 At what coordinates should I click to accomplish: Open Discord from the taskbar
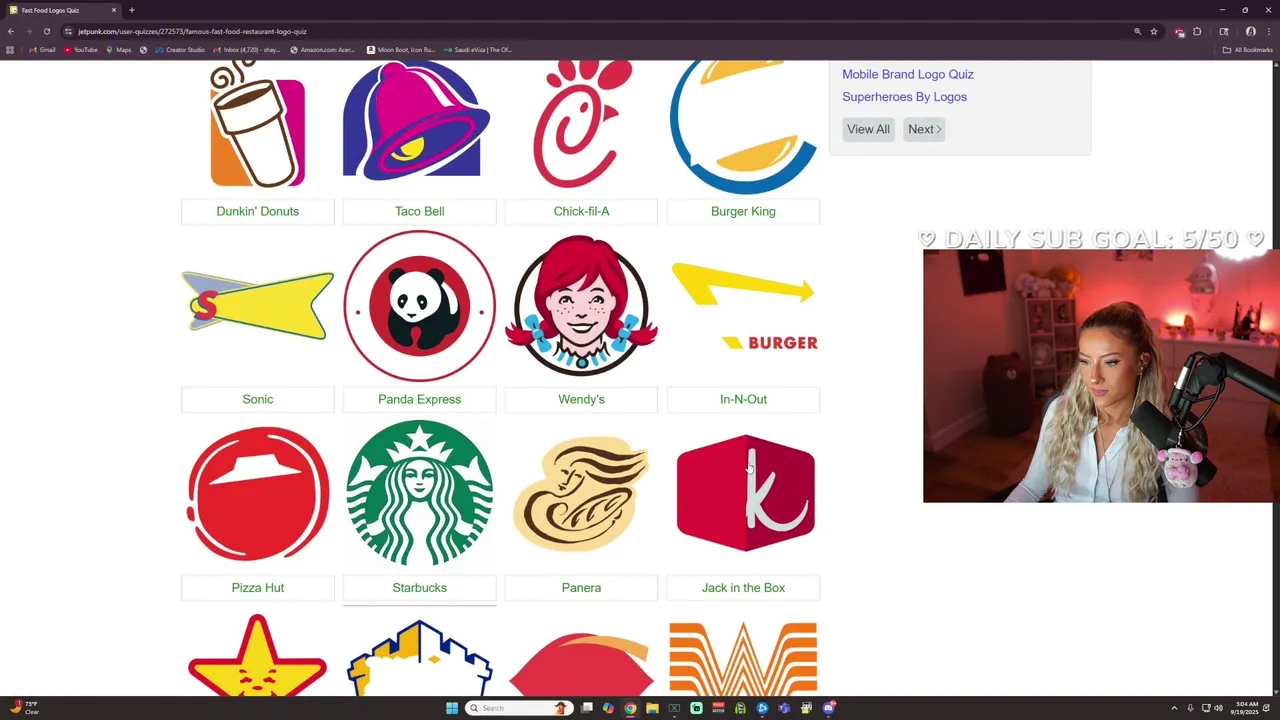(x=829, y=708)
